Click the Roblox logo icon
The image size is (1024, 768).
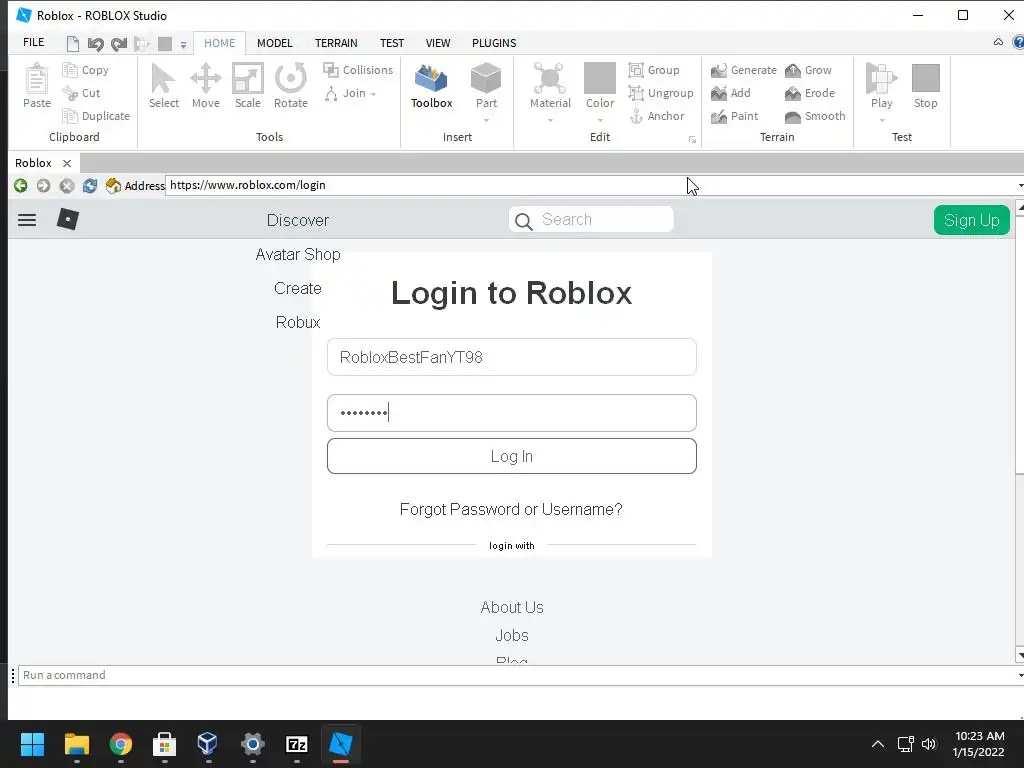click(68, 219)
